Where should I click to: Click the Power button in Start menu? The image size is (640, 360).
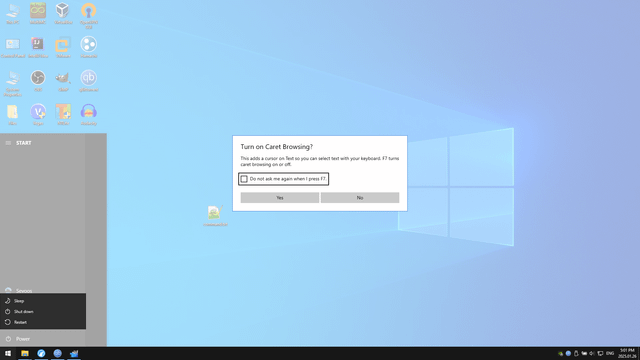42,339
